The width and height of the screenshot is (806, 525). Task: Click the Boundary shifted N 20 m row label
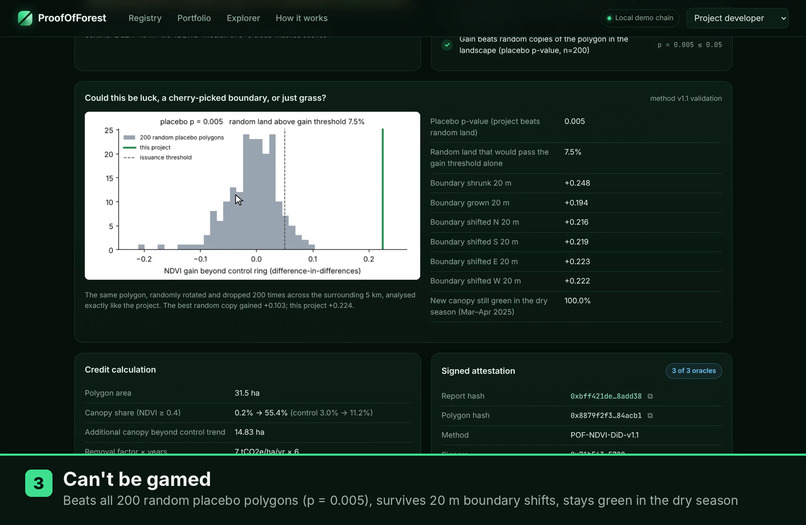[x=474, y=222]
